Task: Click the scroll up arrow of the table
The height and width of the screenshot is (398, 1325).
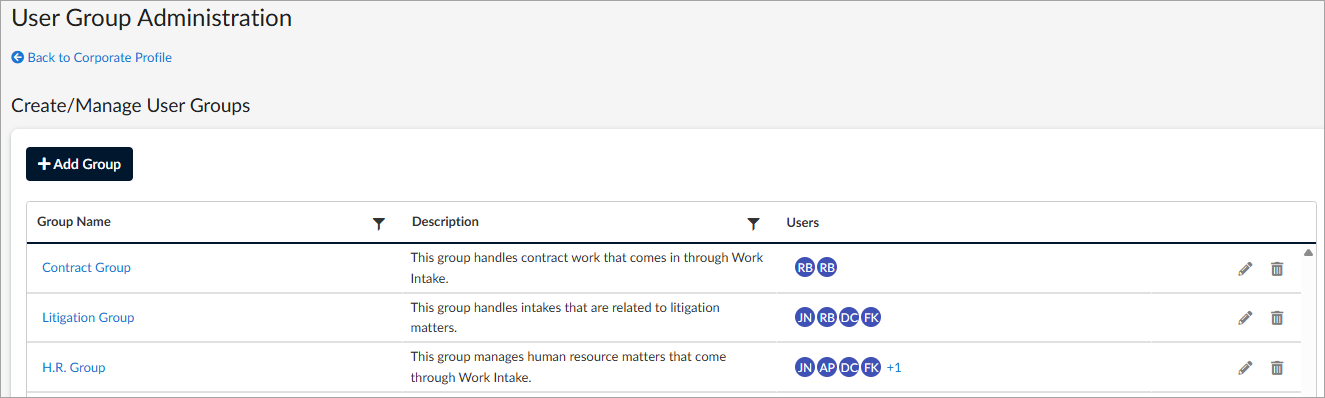Action: click(x=1309, y=252)
